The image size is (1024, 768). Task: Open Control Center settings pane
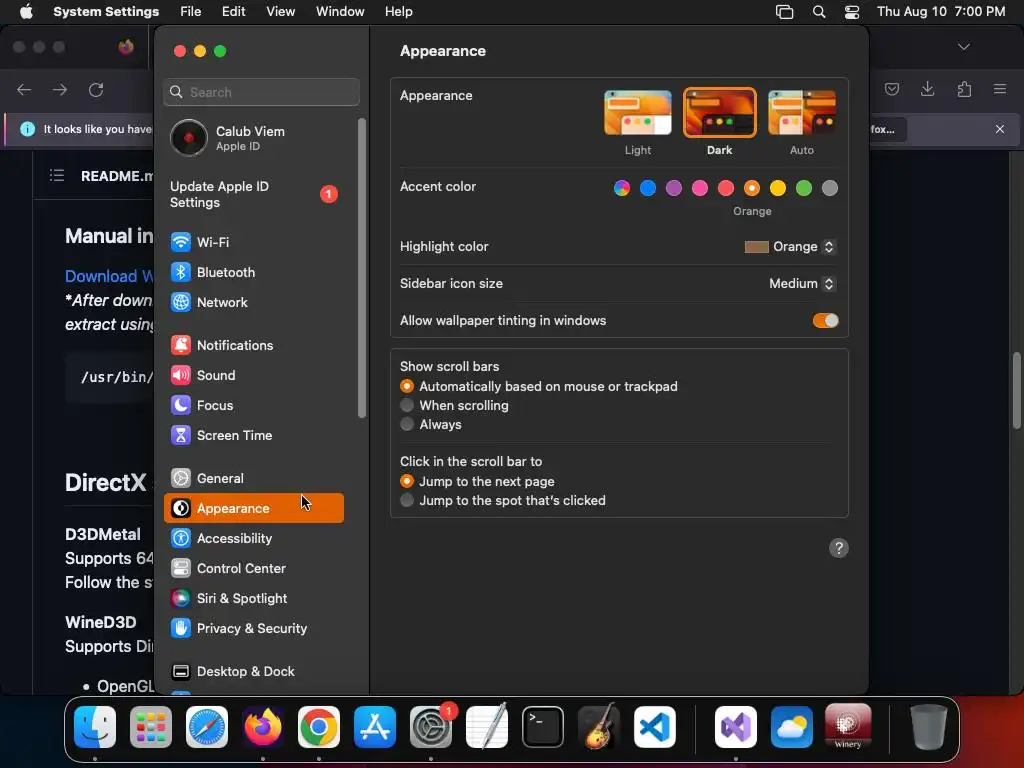(253, 569)
